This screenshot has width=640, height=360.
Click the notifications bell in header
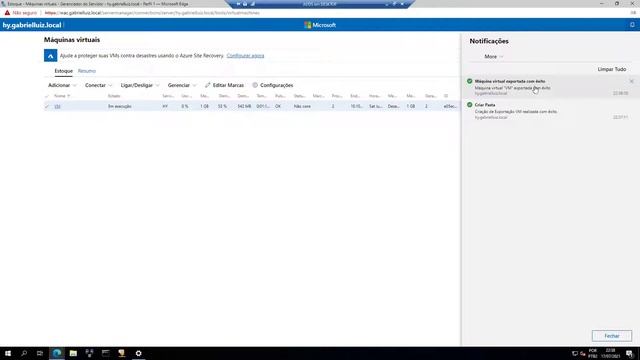(632, 25)
